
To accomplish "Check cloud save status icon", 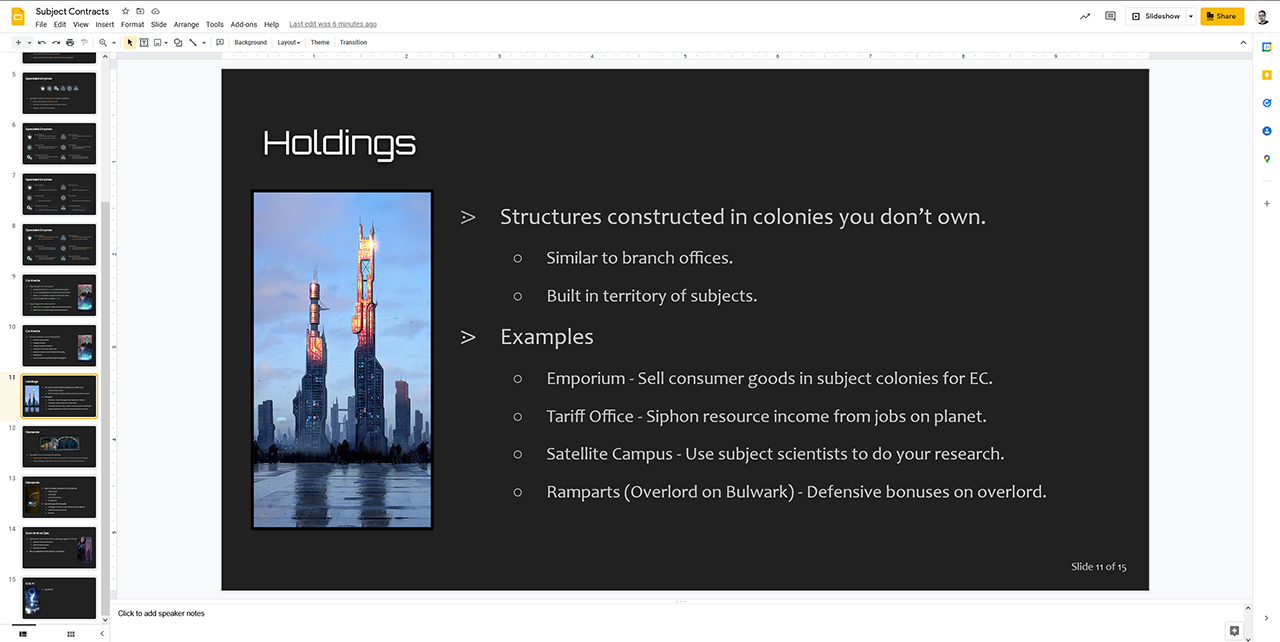I will coord(156,11).
